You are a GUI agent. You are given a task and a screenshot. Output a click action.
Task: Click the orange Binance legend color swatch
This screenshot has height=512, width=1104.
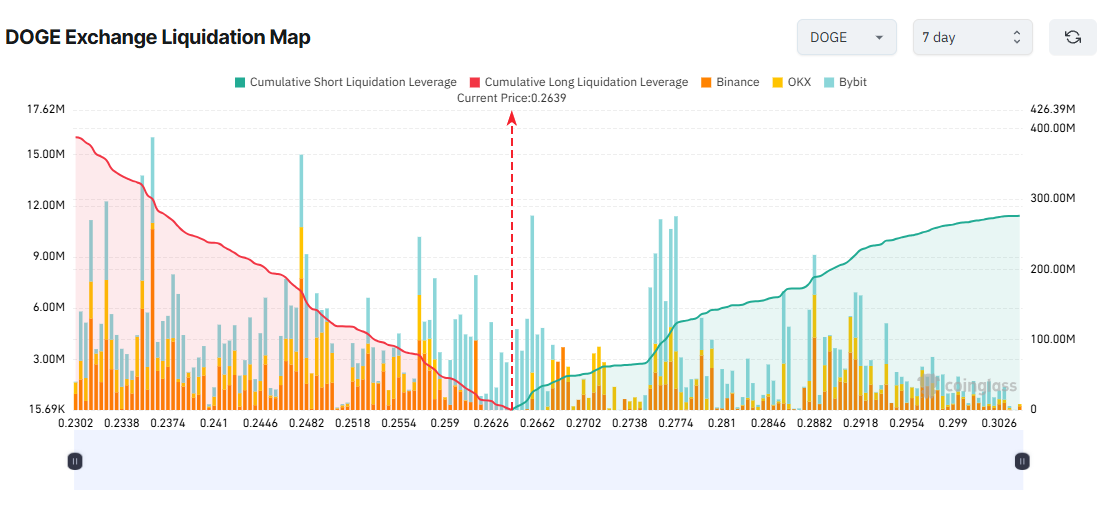coord(706,82)
